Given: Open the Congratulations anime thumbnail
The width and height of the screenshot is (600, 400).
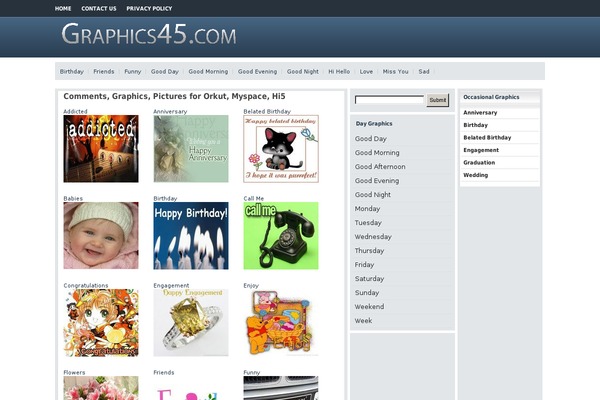Looking at the screenshot, I should (x=101, y=323).
